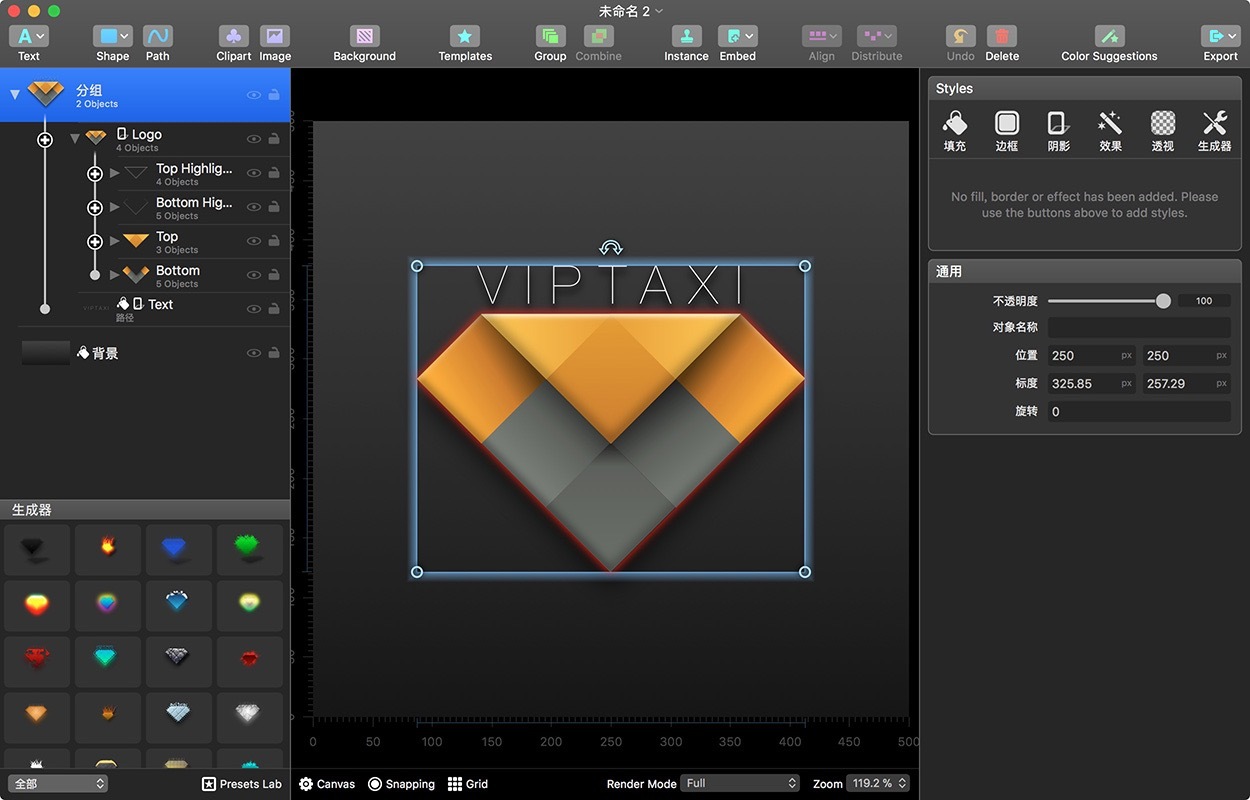
Task: Toggle visibility of the 背景 layer
Action: pos(254,353)
